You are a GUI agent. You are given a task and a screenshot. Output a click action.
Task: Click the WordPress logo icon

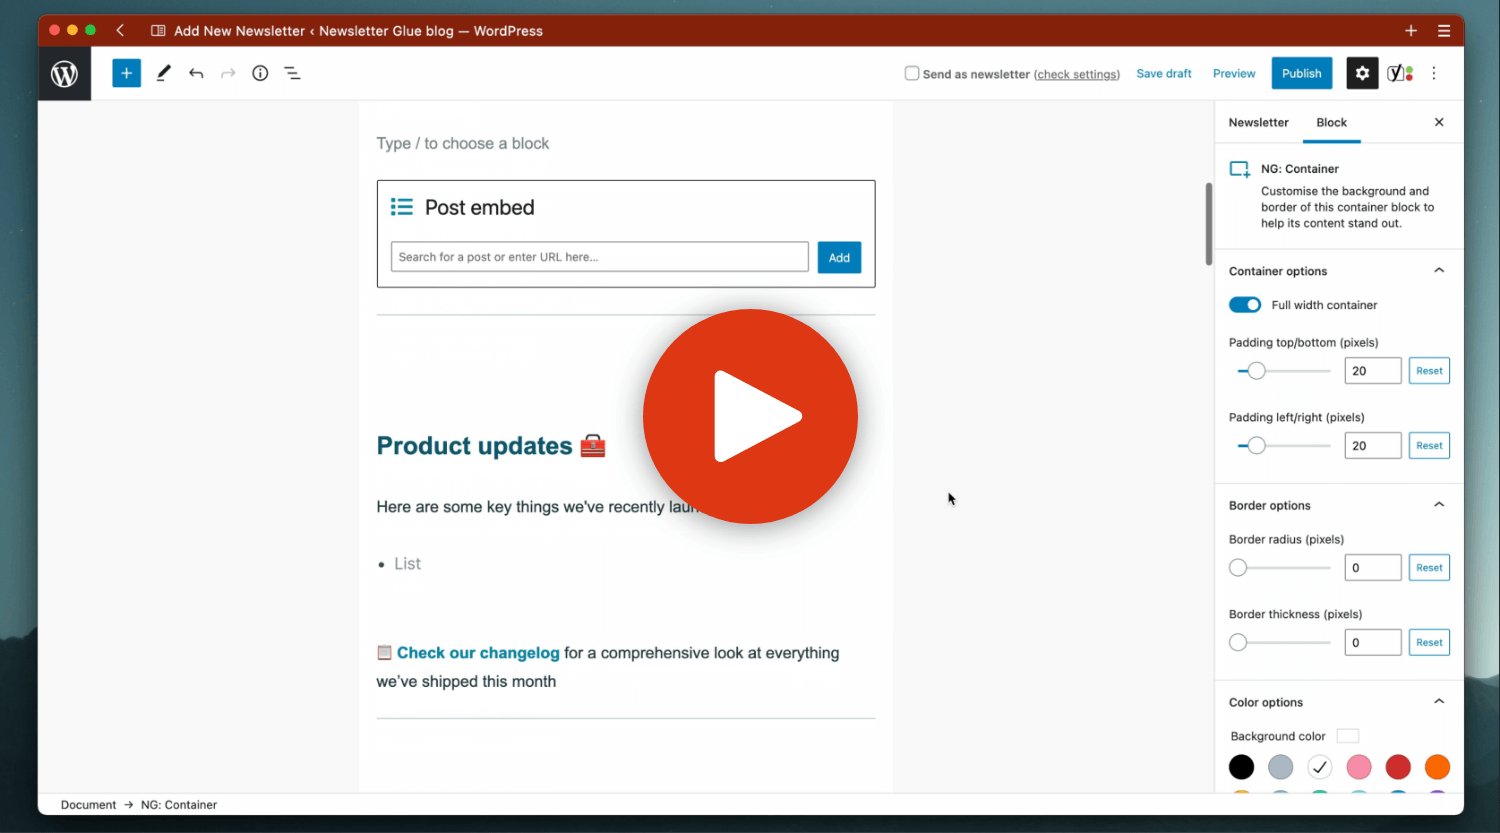pos(64,73)
